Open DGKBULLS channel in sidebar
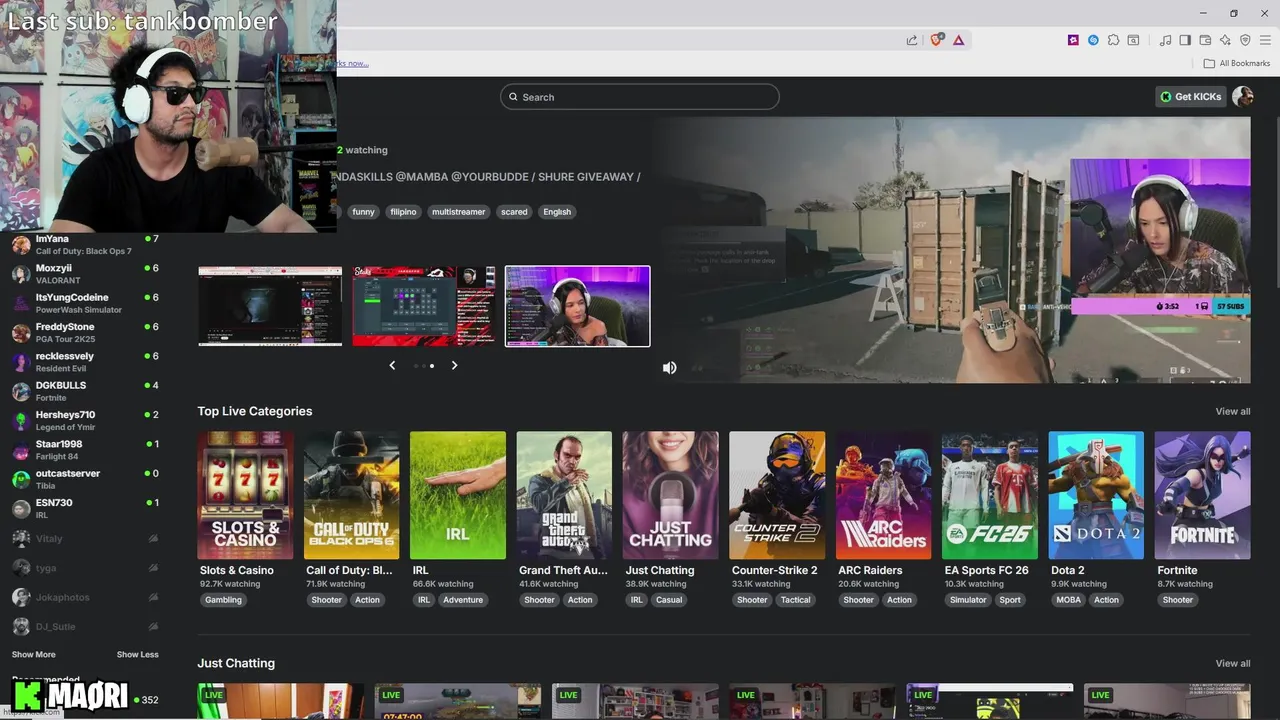This screenshot has height=720, width=1280. (85, 391)
